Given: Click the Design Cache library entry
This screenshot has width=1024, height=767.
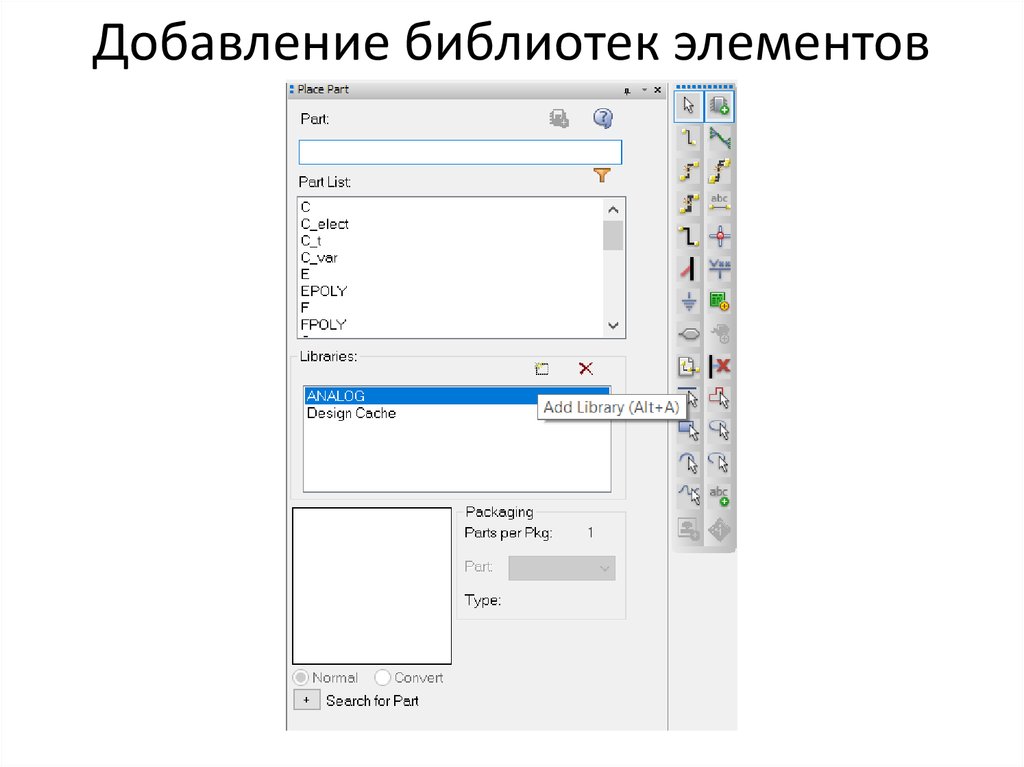Looking at the screenshot, I should 350,413.
